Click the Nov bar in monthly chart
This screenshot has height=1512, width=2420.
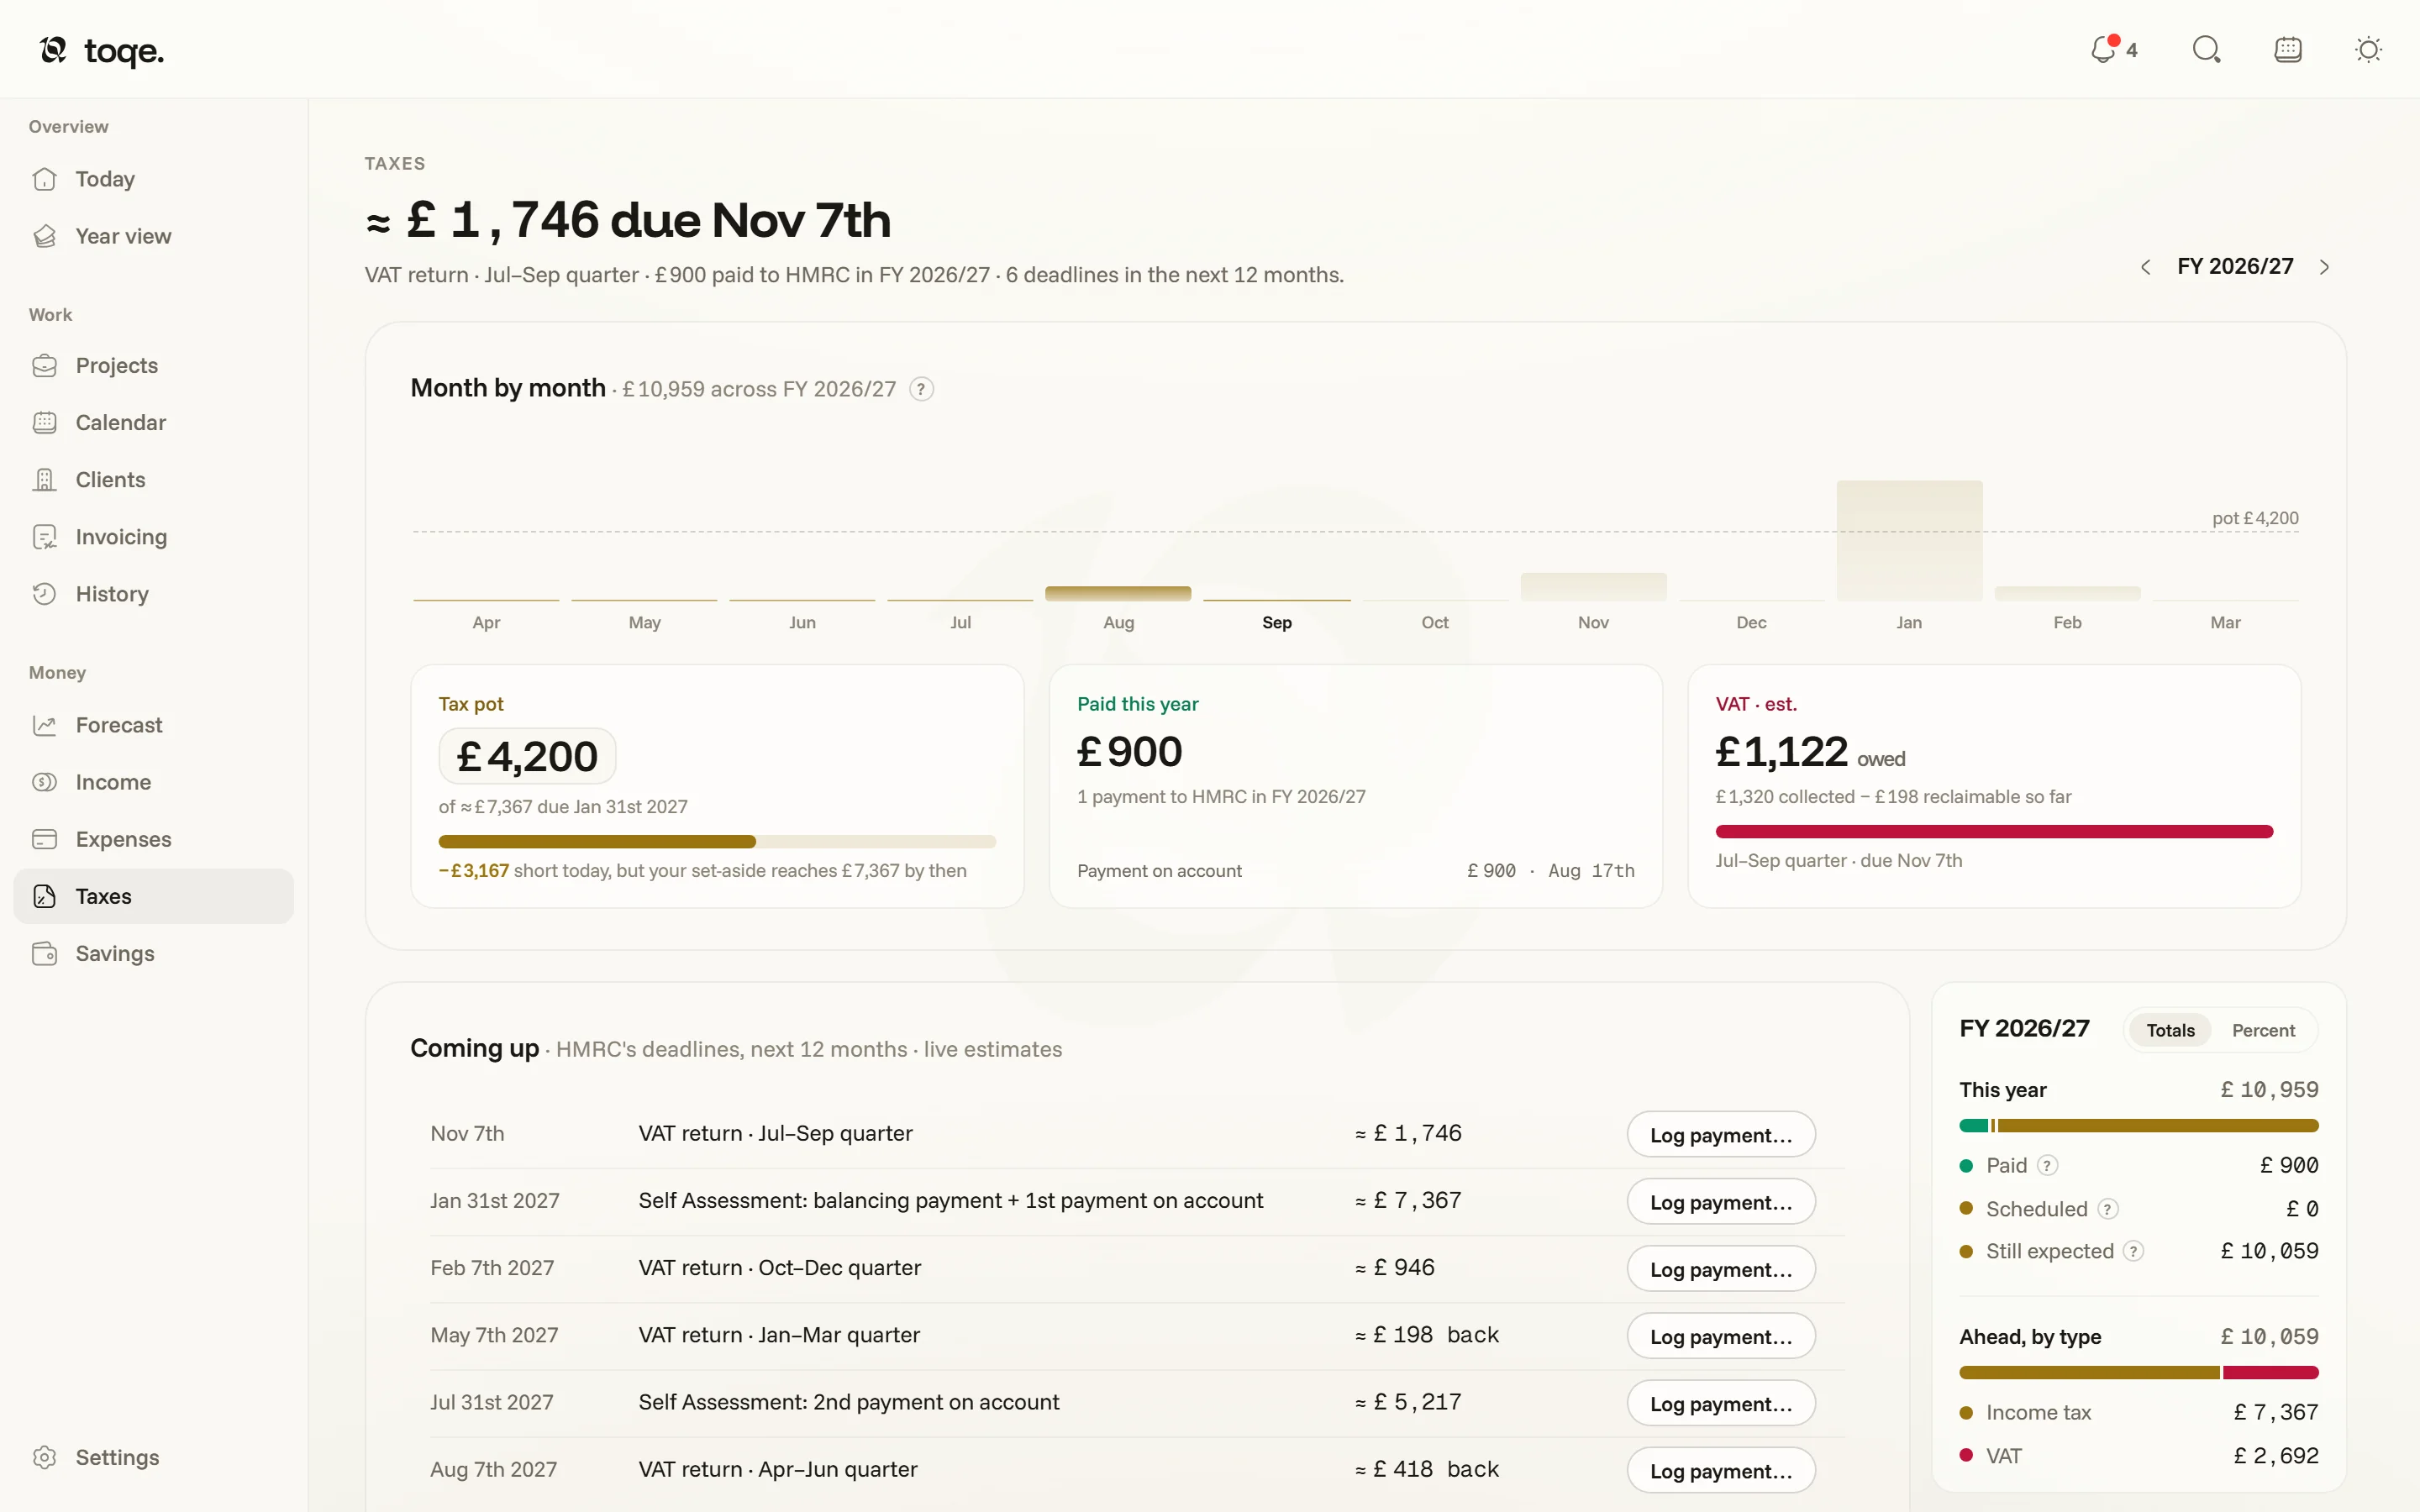coord(1593,586)
